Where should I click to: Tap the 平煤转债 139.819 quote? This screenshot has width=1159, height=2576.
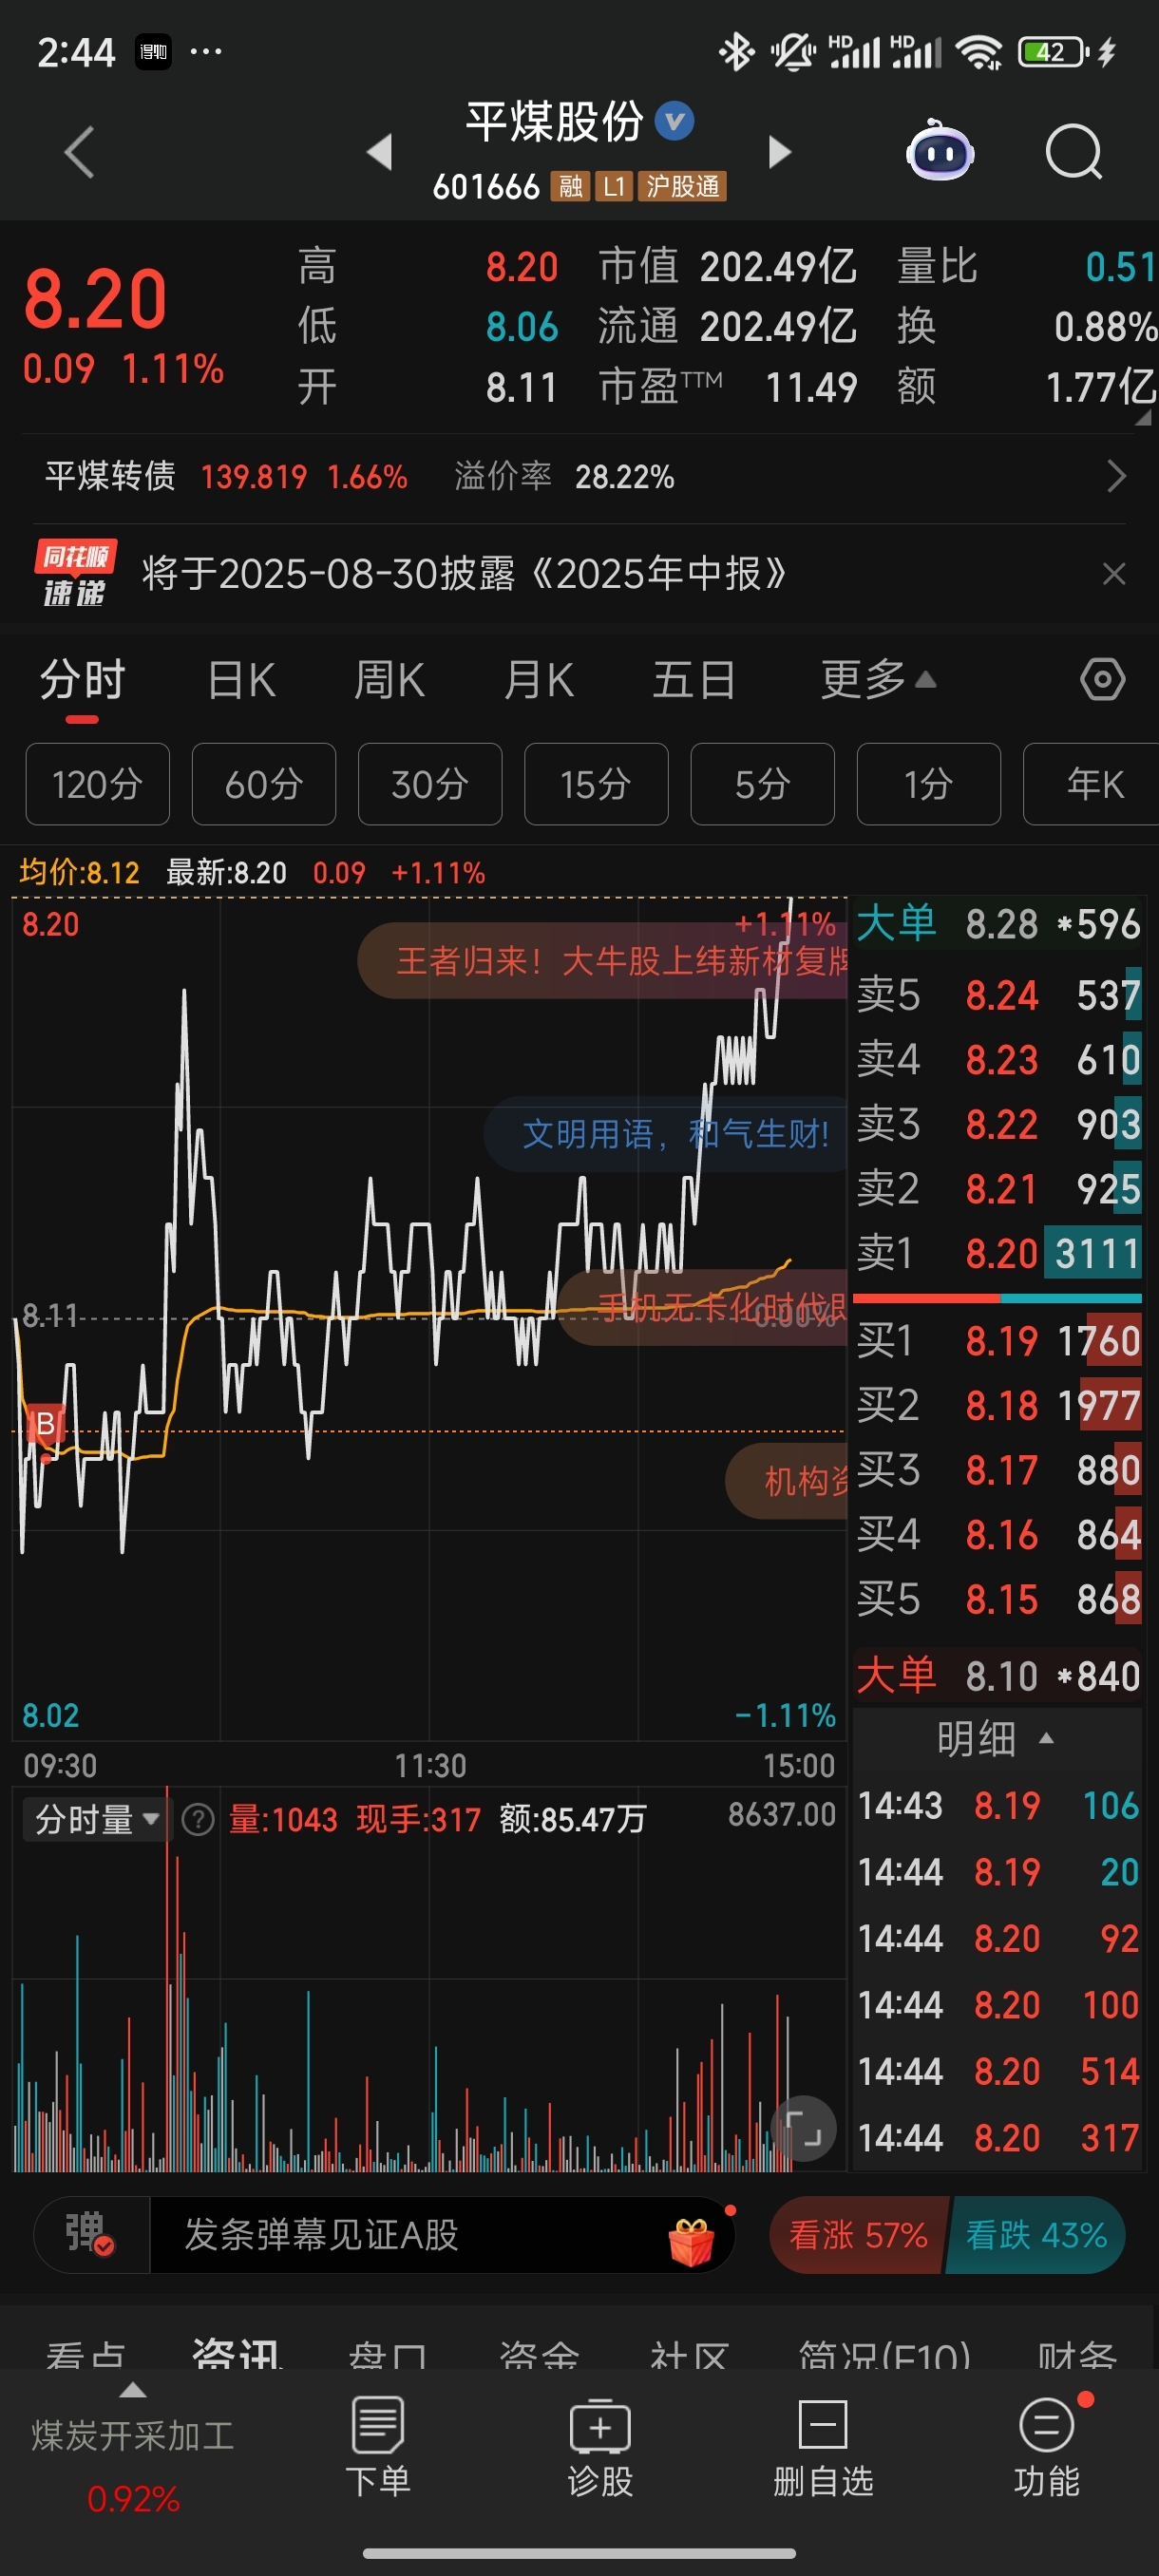pyautogui.click(x=226, y=476)
